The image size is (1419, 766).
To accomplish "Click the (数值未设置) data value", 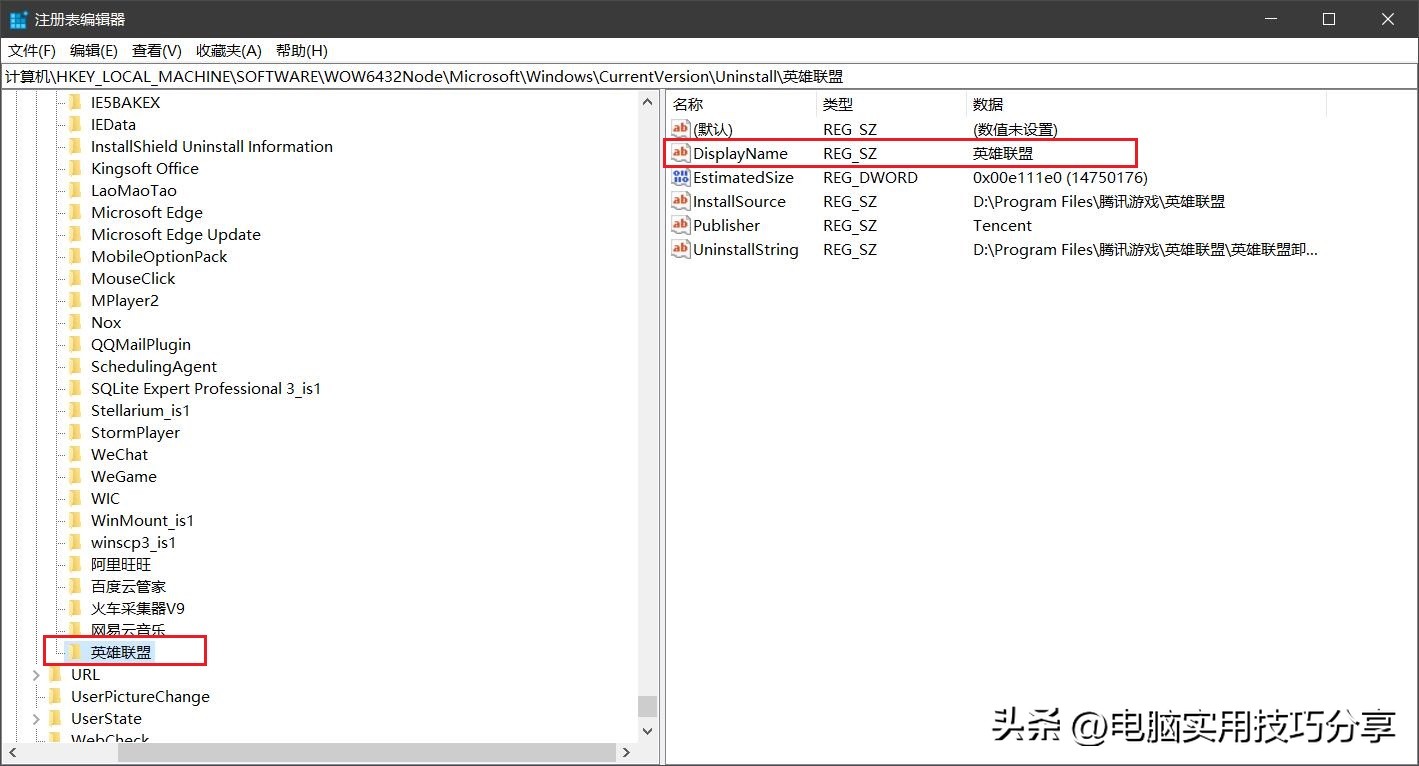I will coord(1015,129).
